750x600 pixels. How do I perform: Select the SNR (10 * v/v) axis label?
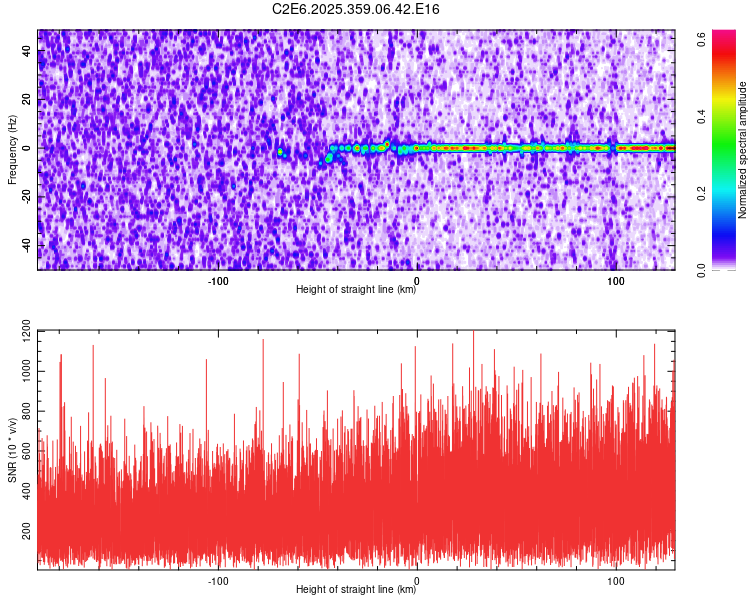[x=12, y=448]
